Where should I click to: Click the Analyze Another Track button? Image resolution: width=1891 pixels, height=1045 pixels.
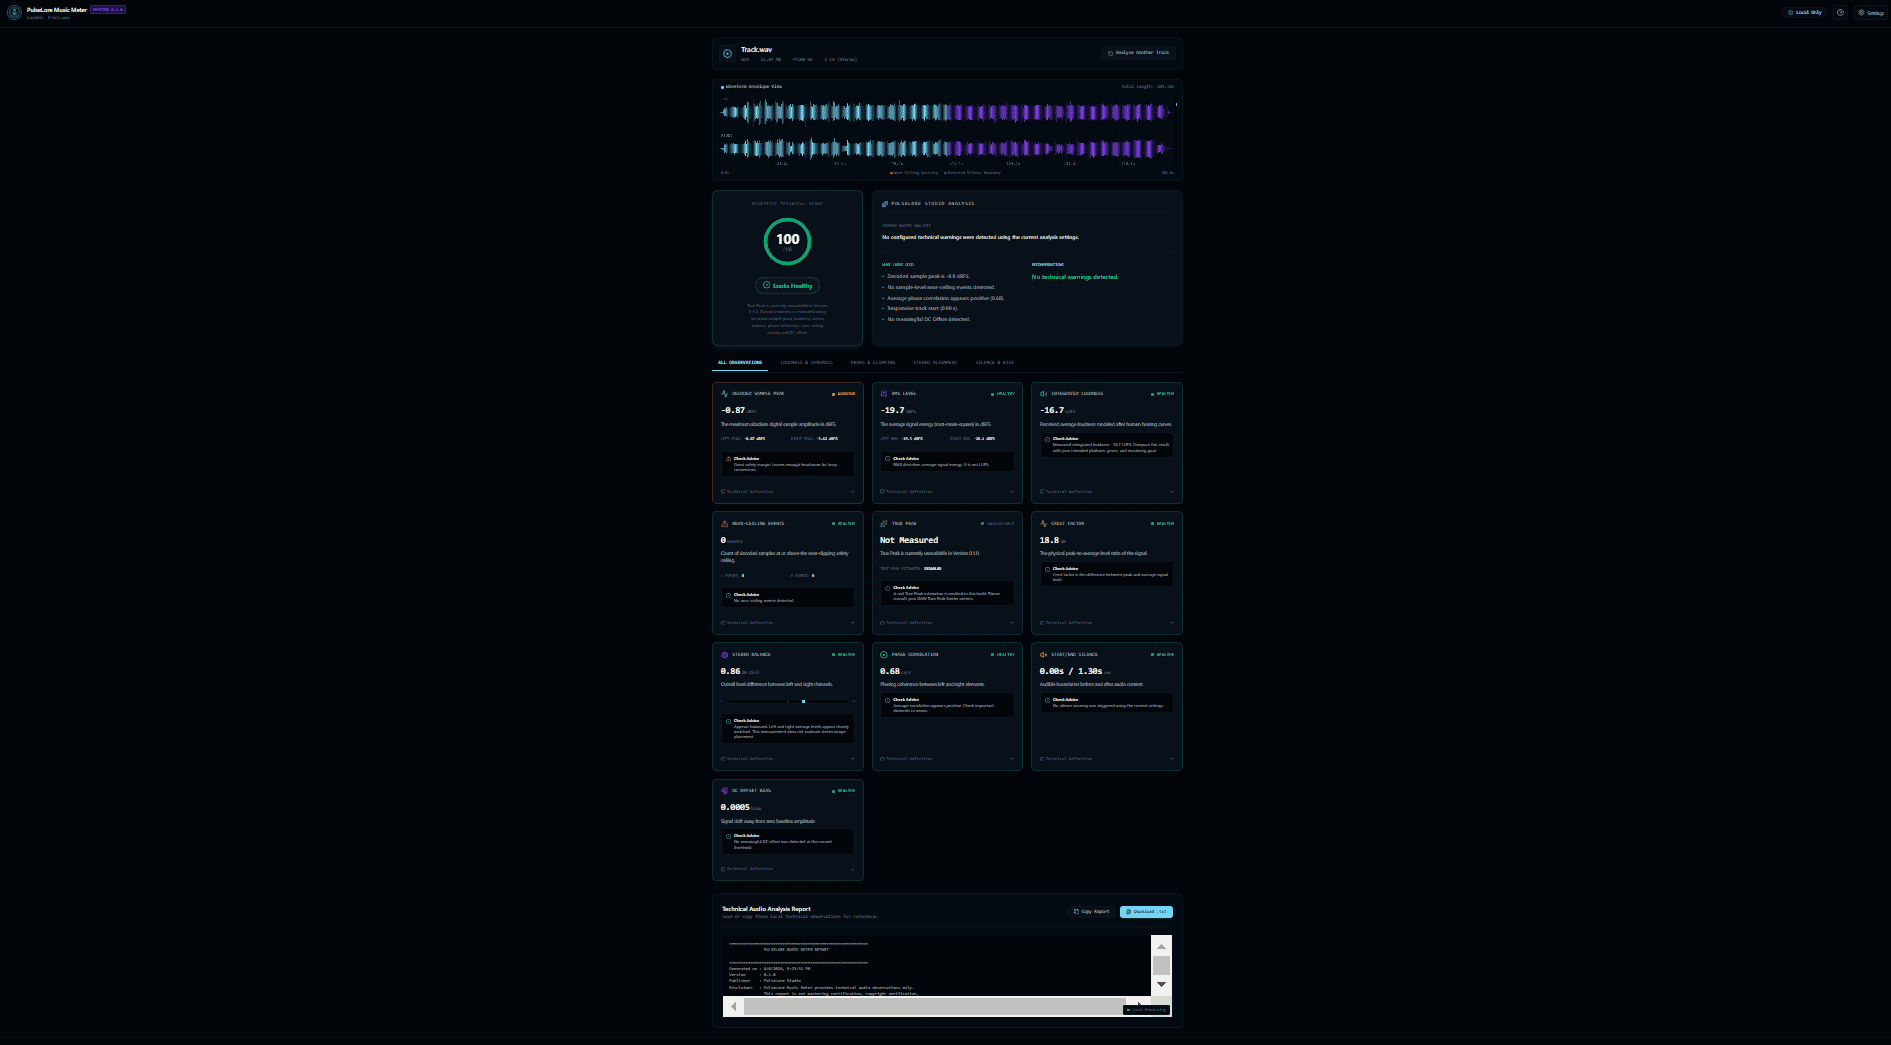point(1138,53)
